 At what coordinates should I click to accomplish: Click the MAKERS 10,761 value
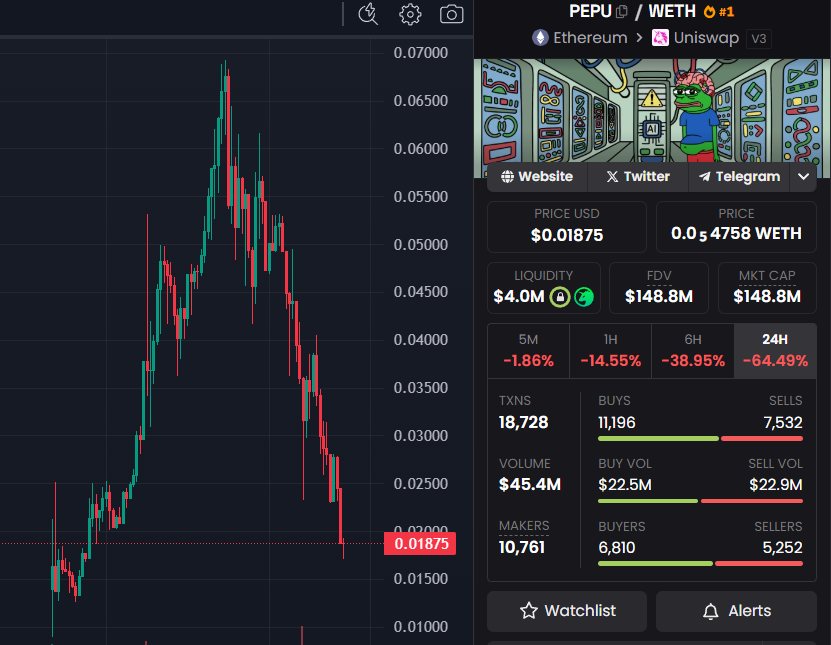[521, 547]
